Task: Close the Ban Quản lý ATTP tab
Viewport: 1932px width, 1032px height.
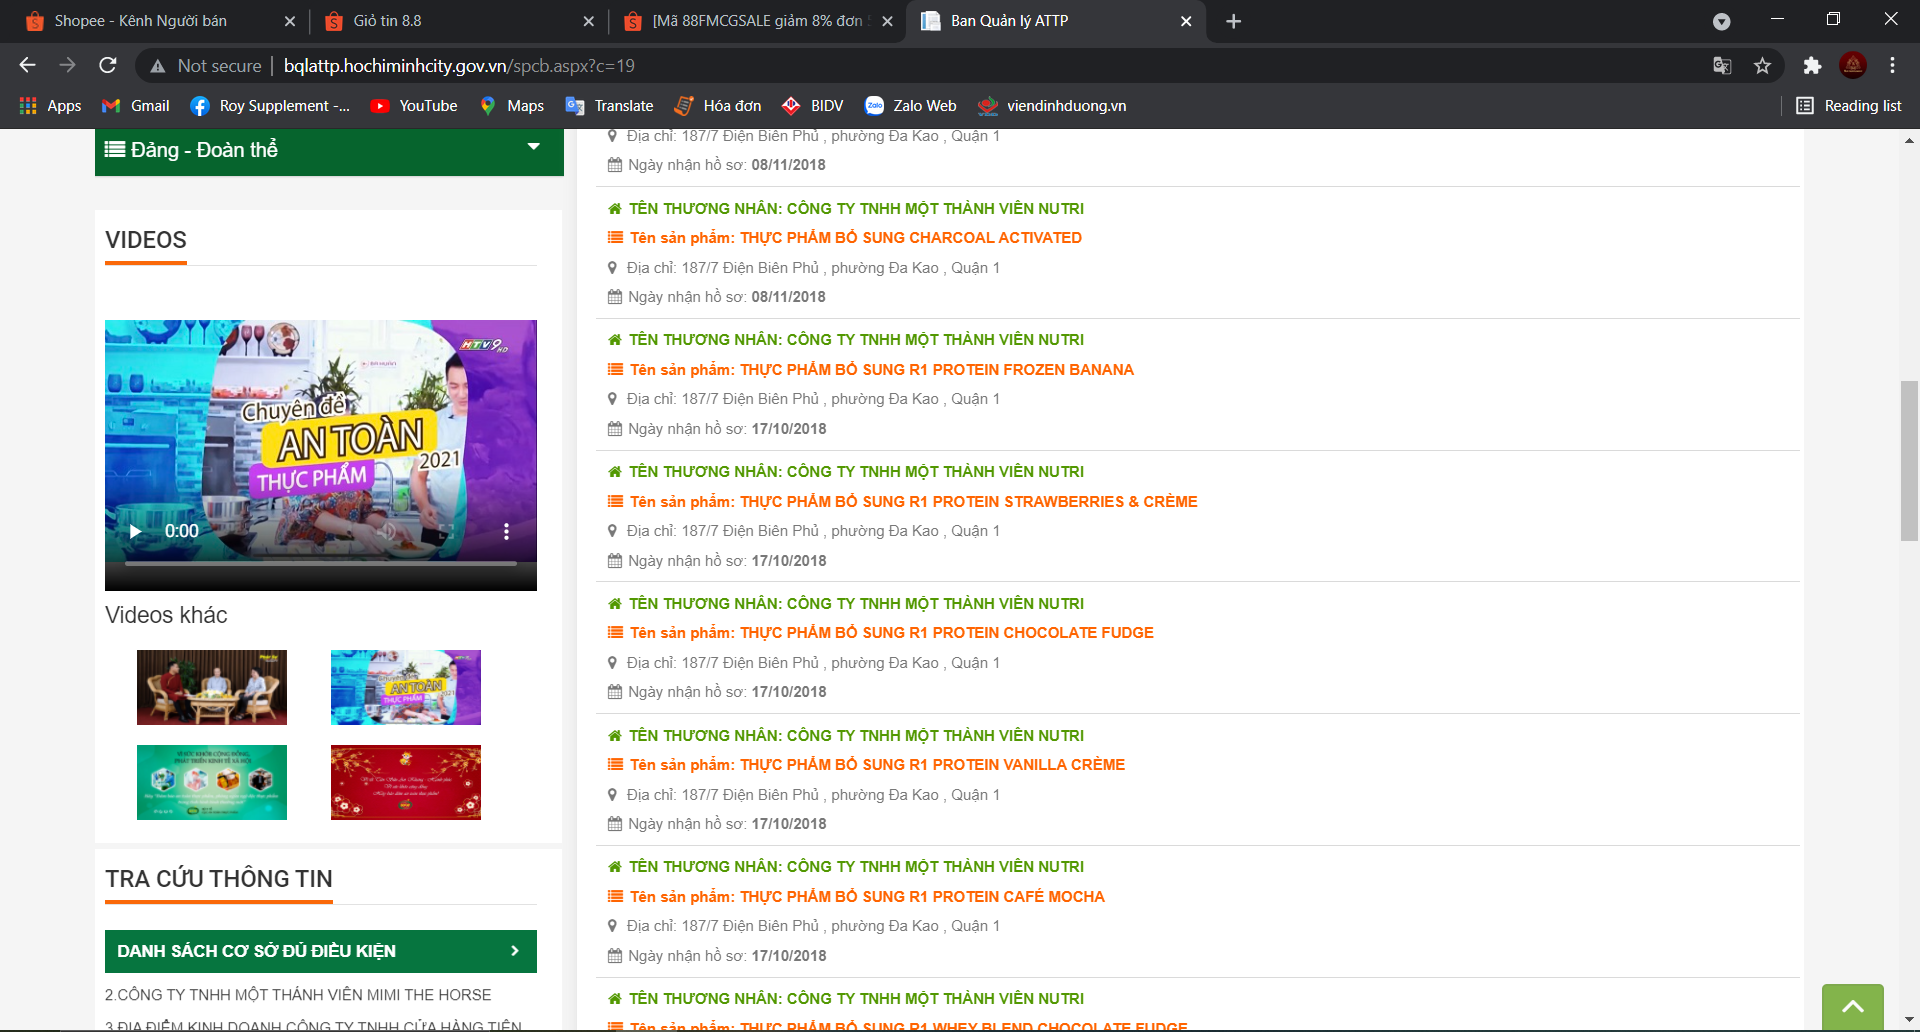Action: click(1186, 21)
